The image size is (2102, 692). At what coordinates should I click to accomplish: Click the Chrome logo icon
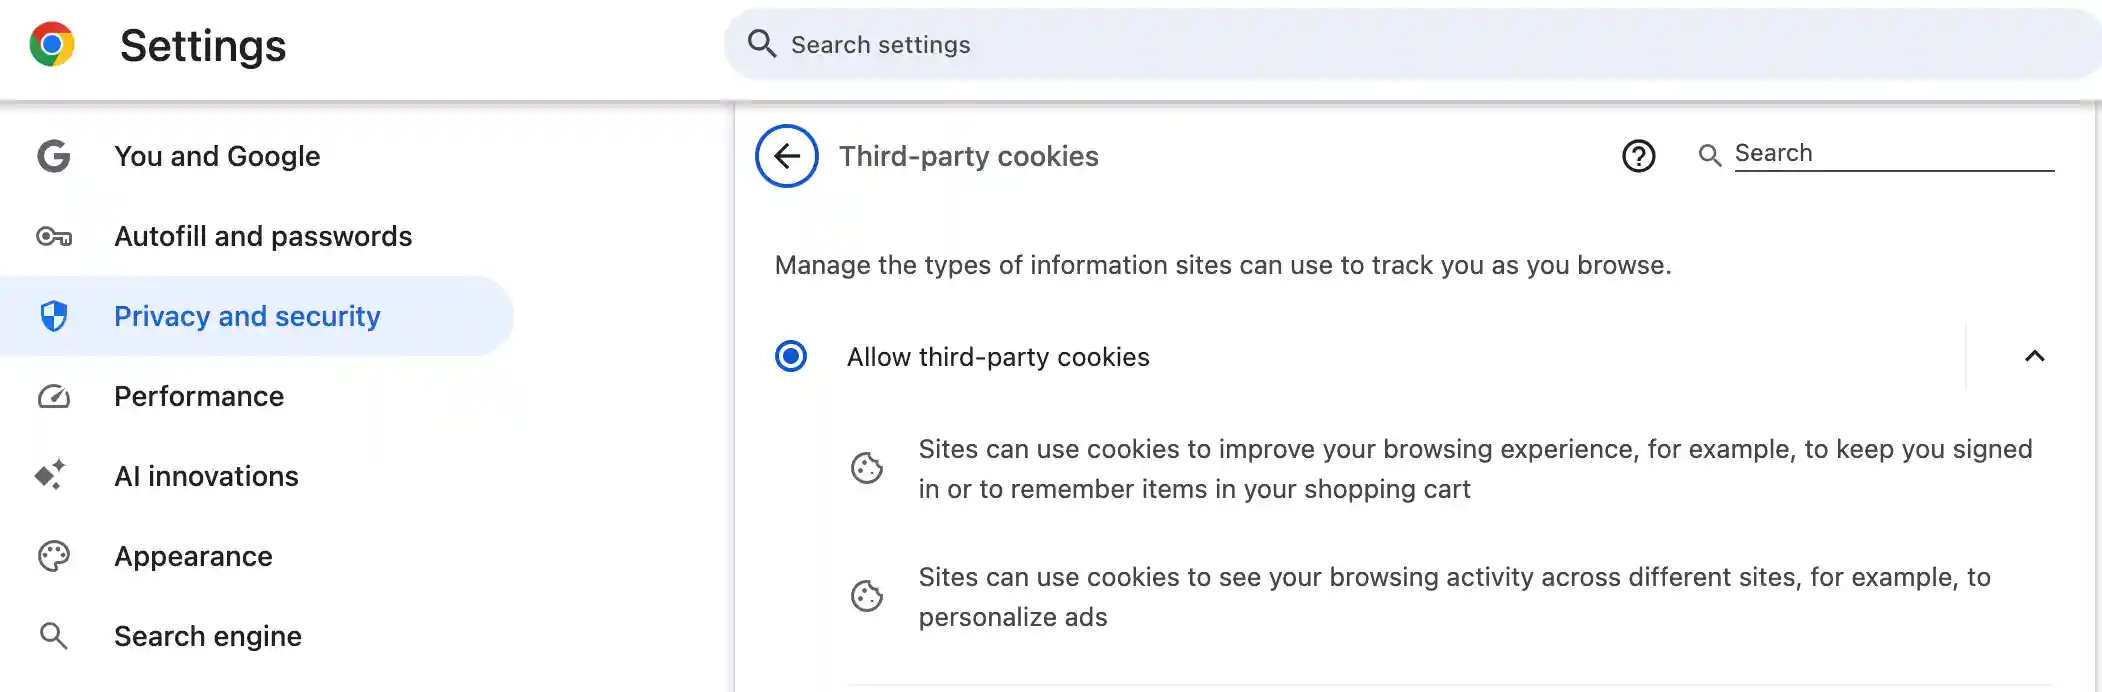click(52, 44)
